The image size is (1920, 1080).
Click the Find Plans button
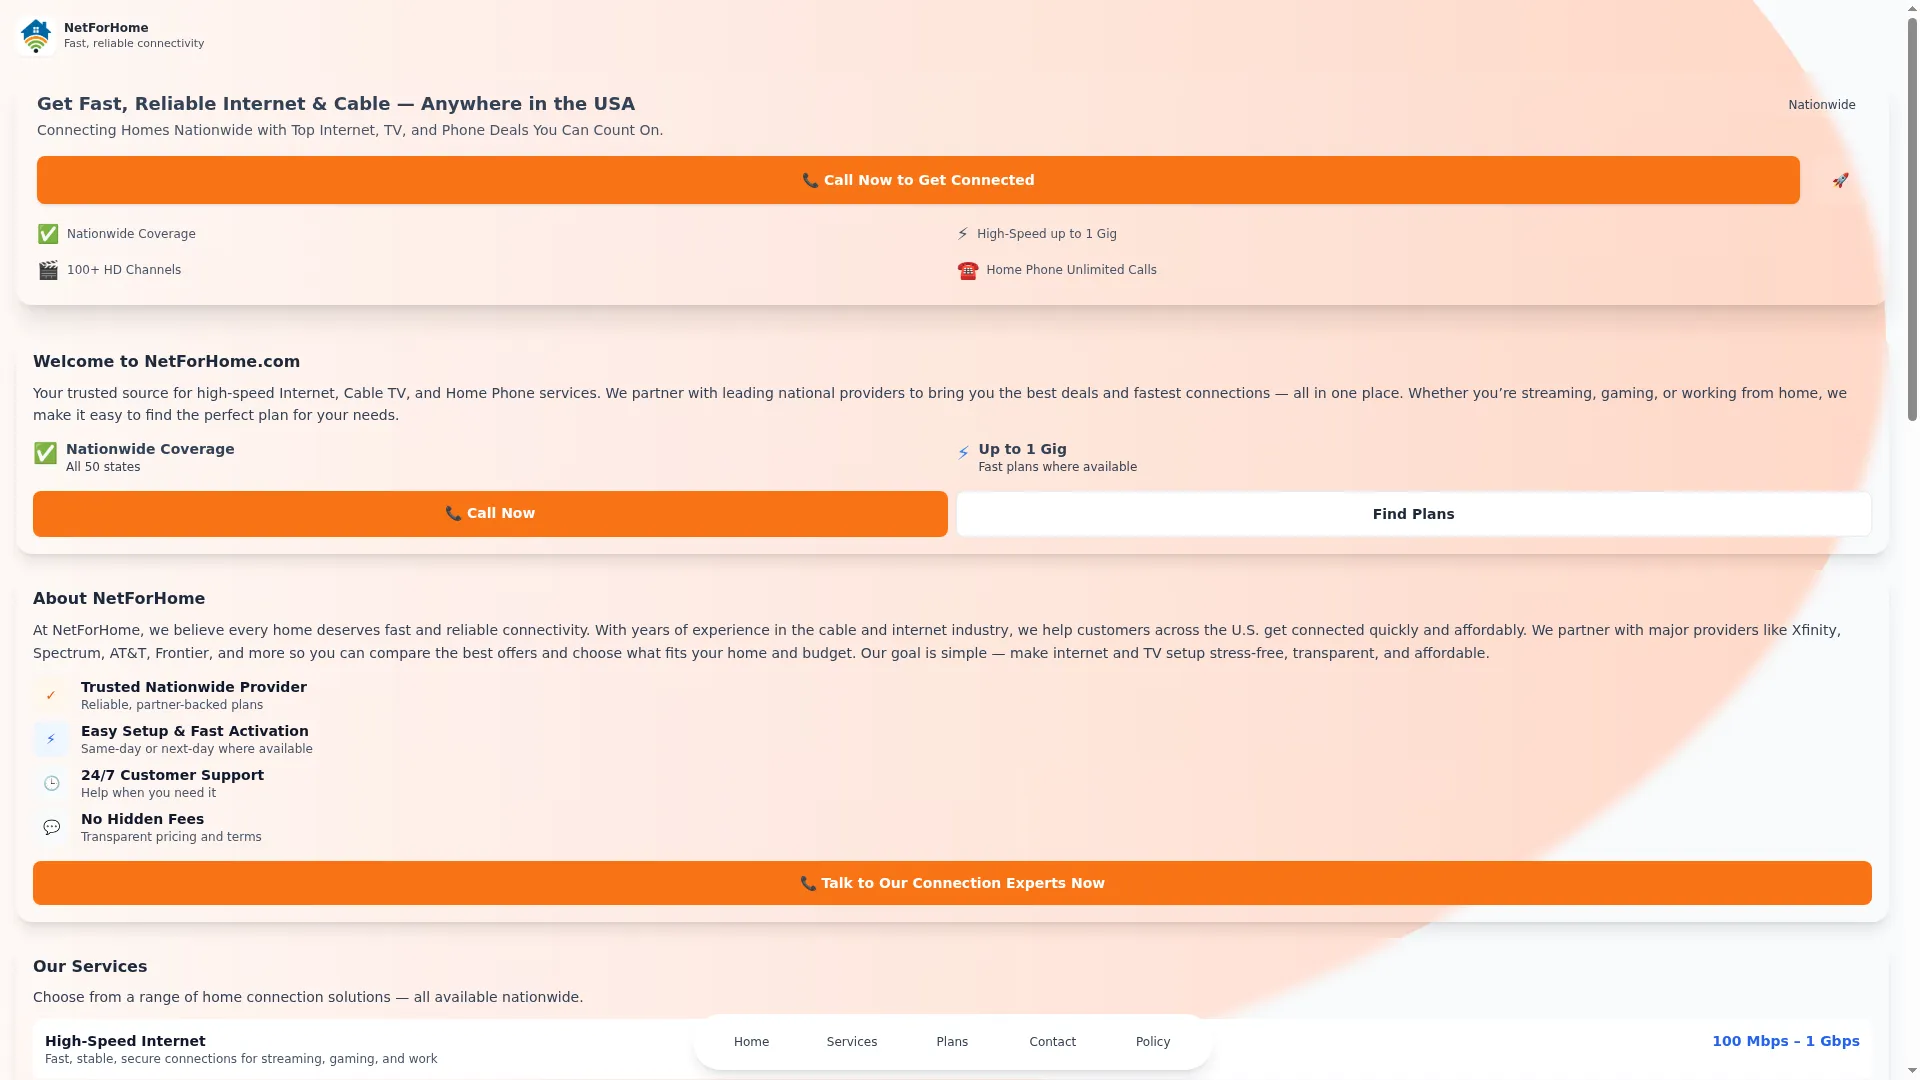coord(1414,514)
